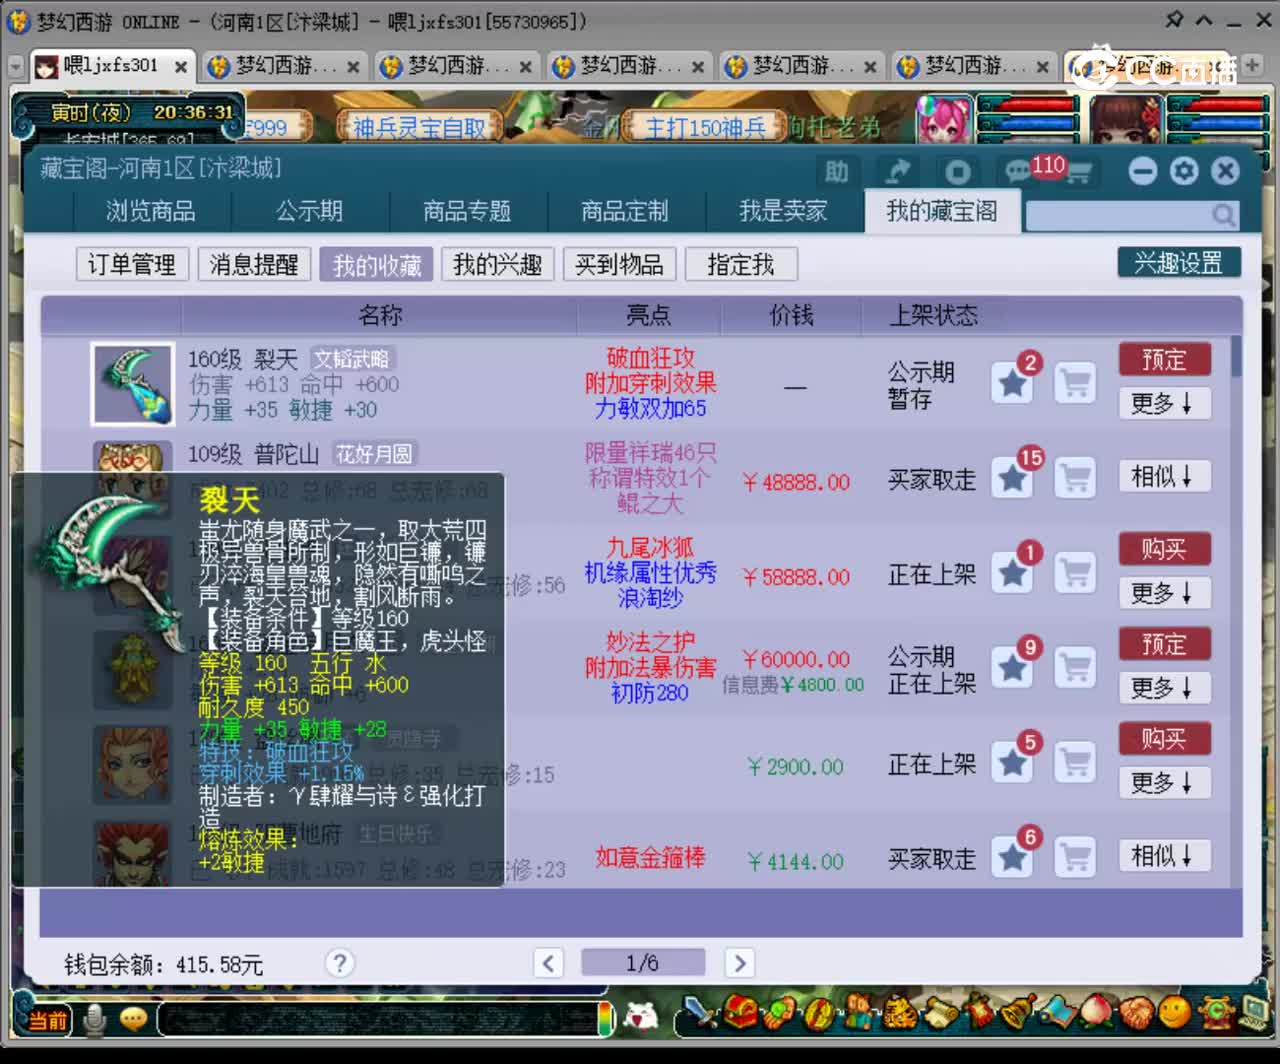This screenshot has width=1280, height=1064.
Task: Expand 更多 menu on ¥2900.00 row
Action: (x=1164, y=783)
